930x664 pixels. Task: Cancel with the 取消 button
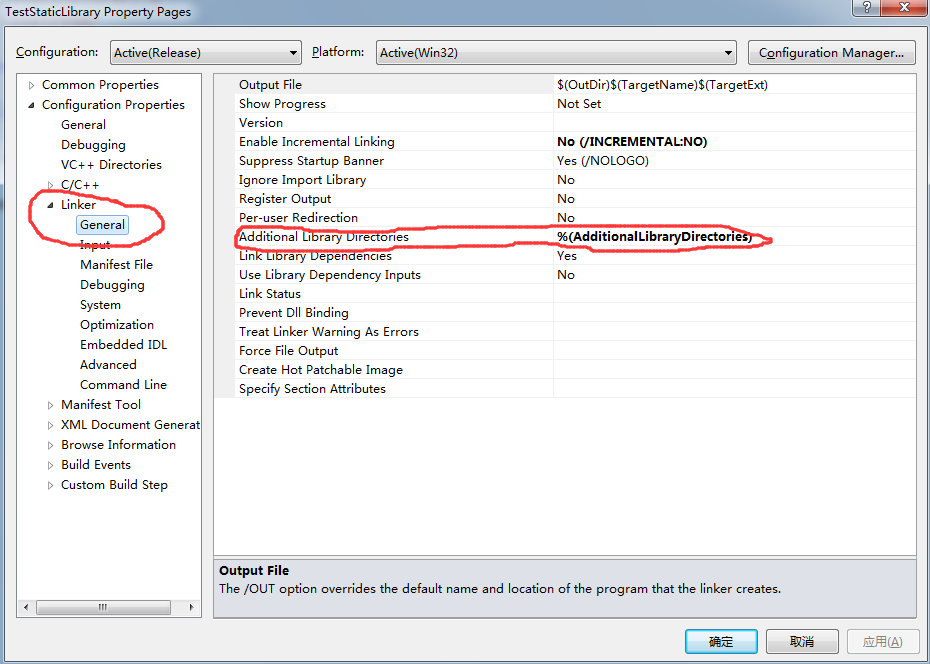802,641
